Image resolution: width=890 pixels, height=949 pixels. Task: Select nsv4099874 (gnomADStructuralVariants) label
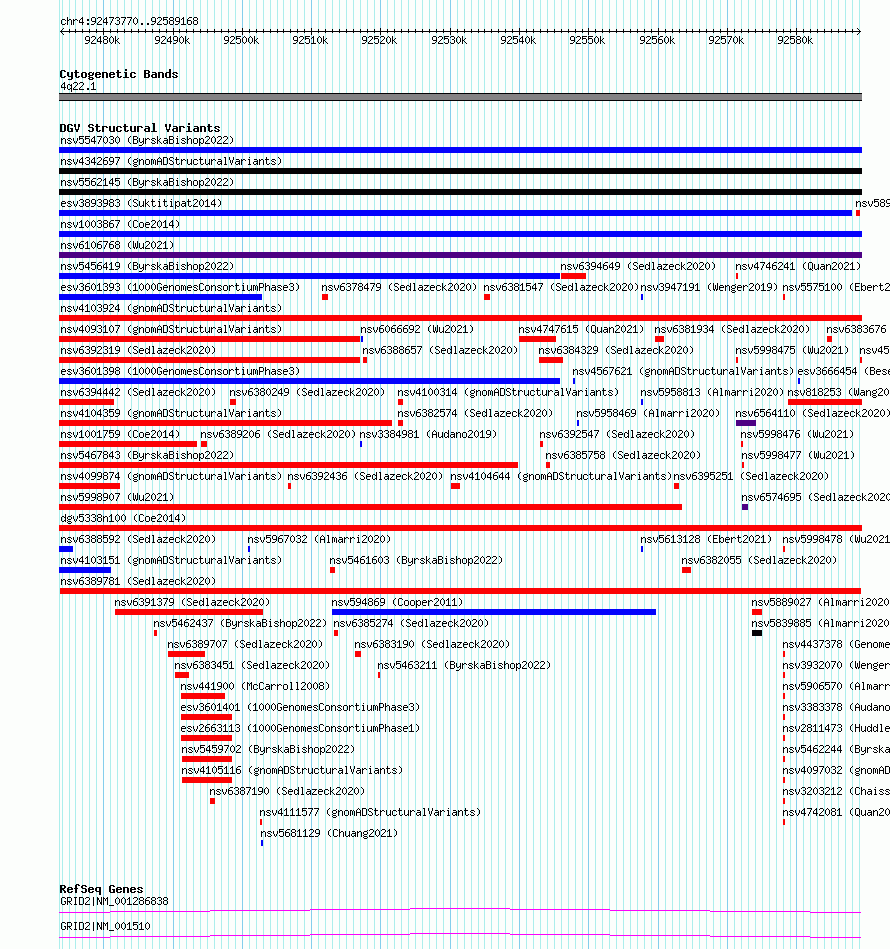click(x=171, y=476)
